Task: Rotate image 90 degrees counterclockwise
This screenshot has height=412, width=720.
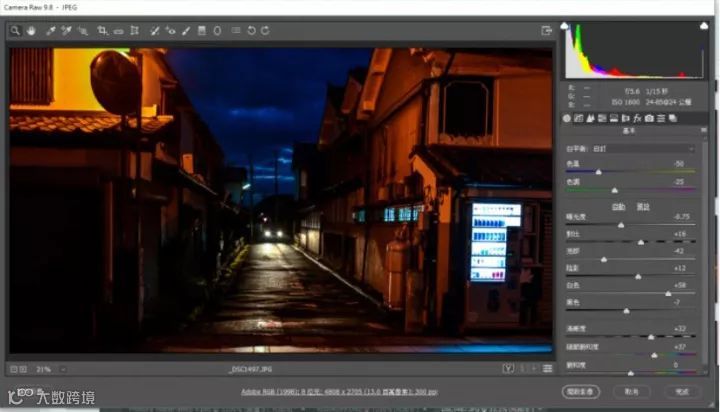Action: (x=251, y=31)
